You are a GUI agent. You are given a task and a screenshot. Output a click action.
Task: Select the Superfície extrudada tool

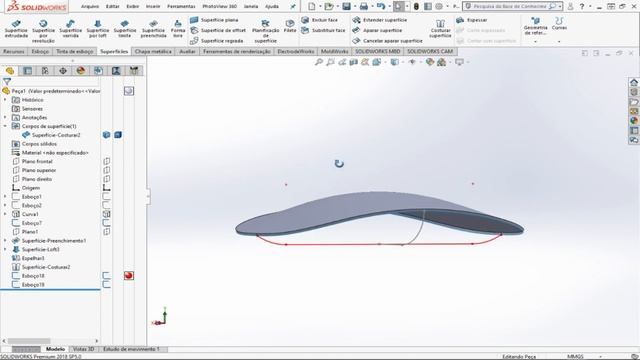pyautogui.click(x=16, y=29)
